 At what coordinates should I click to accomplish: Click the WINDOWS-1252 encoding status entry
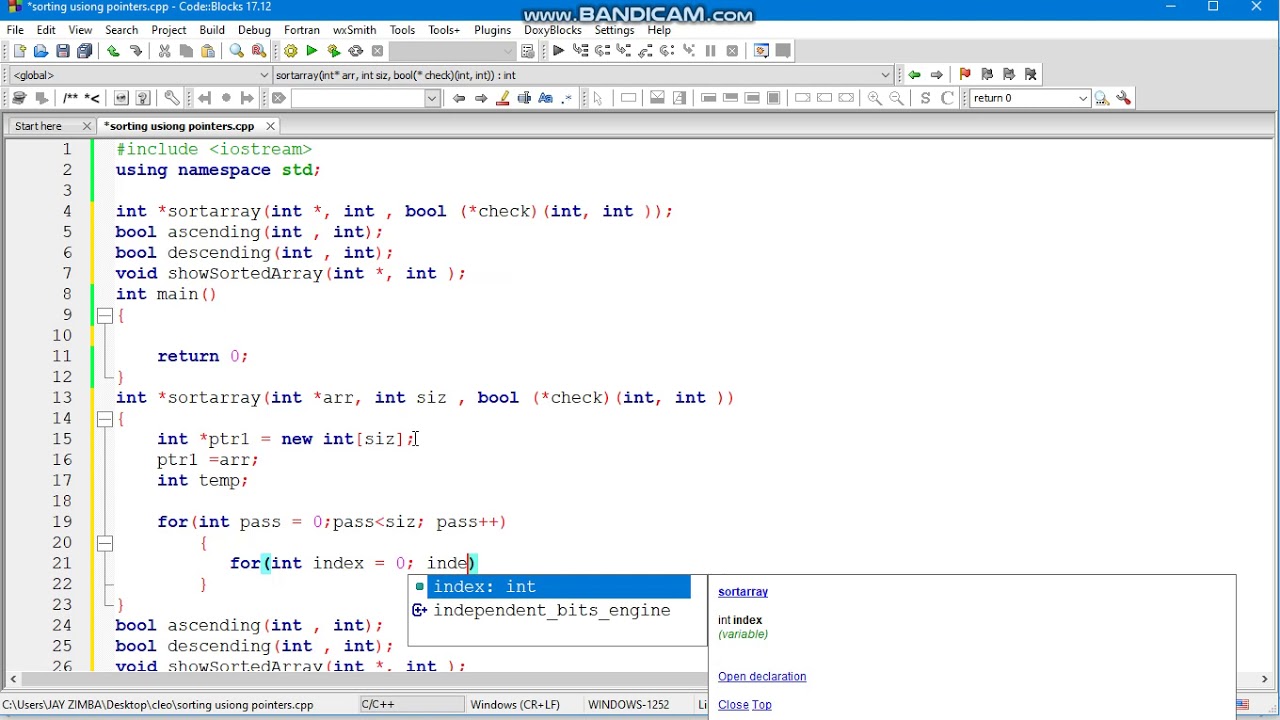pyautogui.click(x=629, y=705)
